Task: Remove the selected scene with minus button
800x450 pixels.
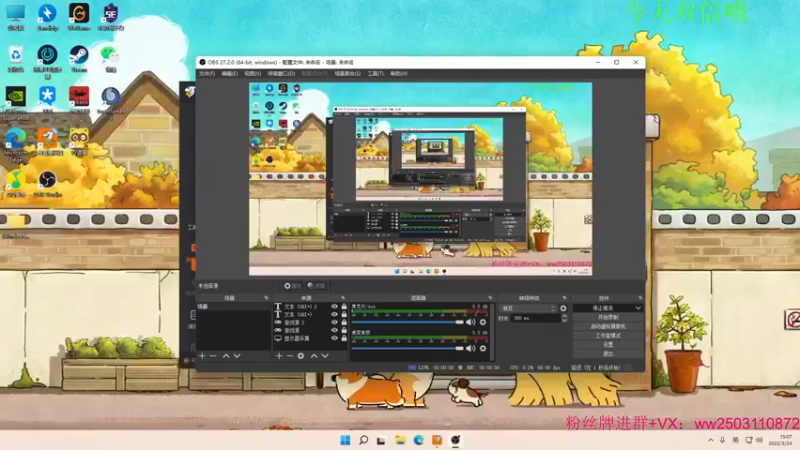Action: 213,356
